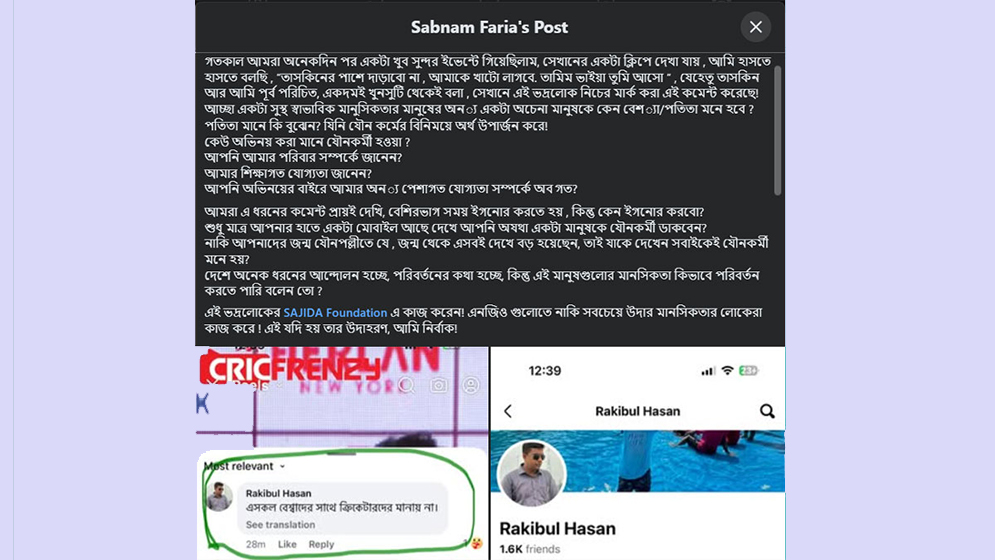Open the blue pool cover photo
This screenshot has height=560, width=995.
tap(673, 460)
